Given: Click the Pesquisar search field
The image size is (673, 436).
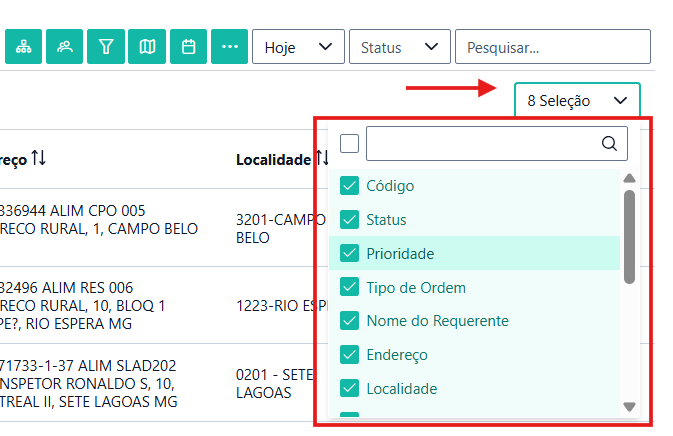Looking at the screenshot, I should pos(552,47).
